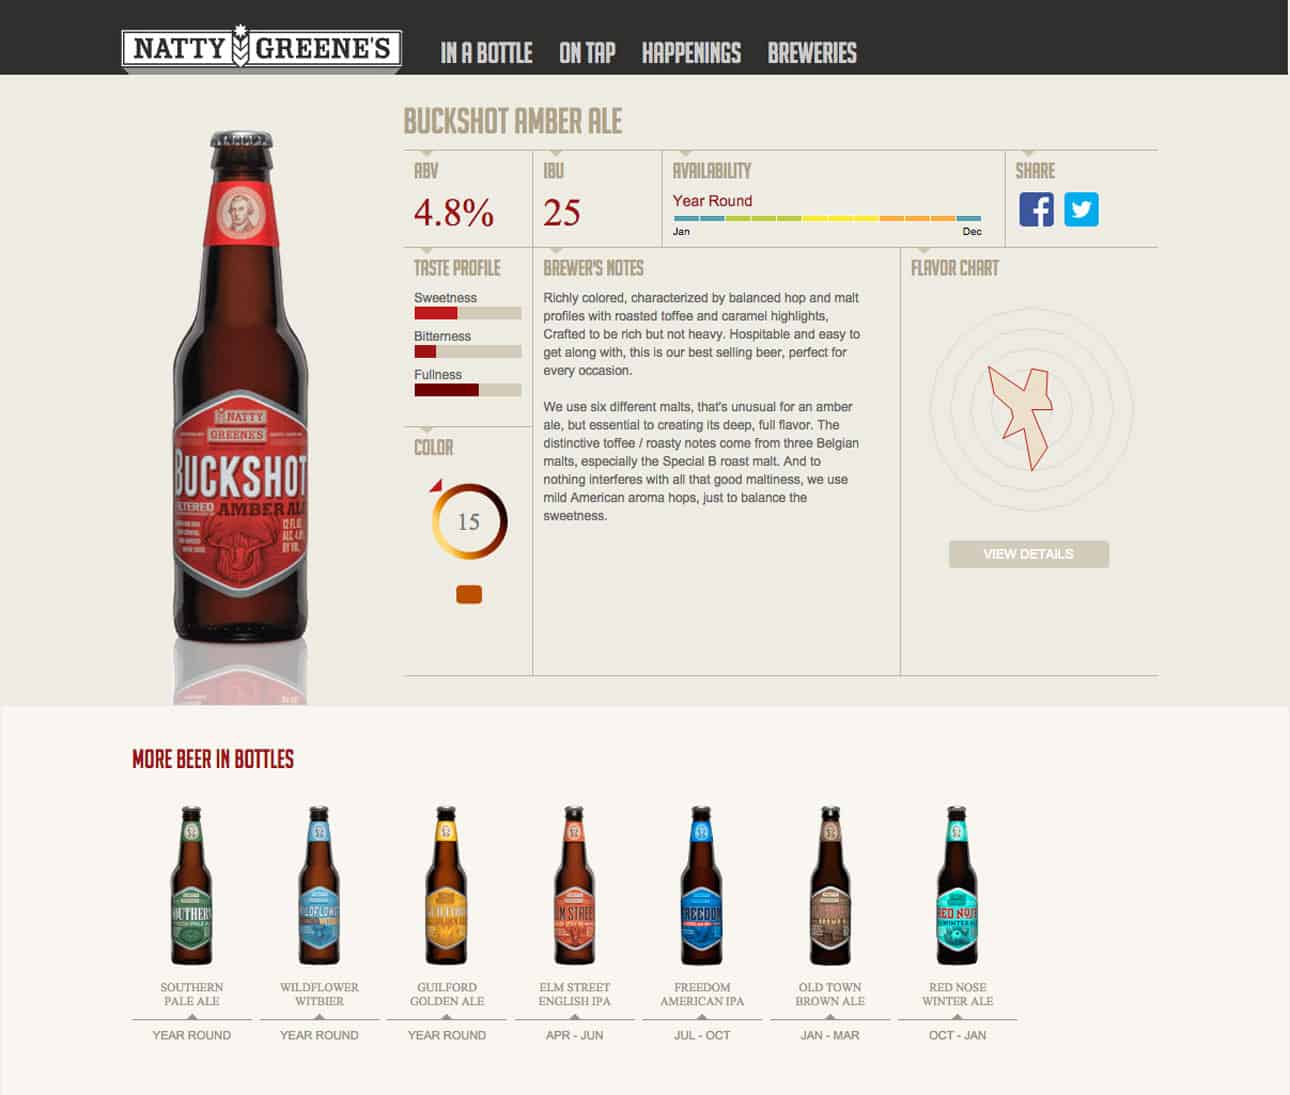This screenshot has width=1290, height=1095.
Task: Pick the Freedom American IPA bottle
Action: (701, 886)
